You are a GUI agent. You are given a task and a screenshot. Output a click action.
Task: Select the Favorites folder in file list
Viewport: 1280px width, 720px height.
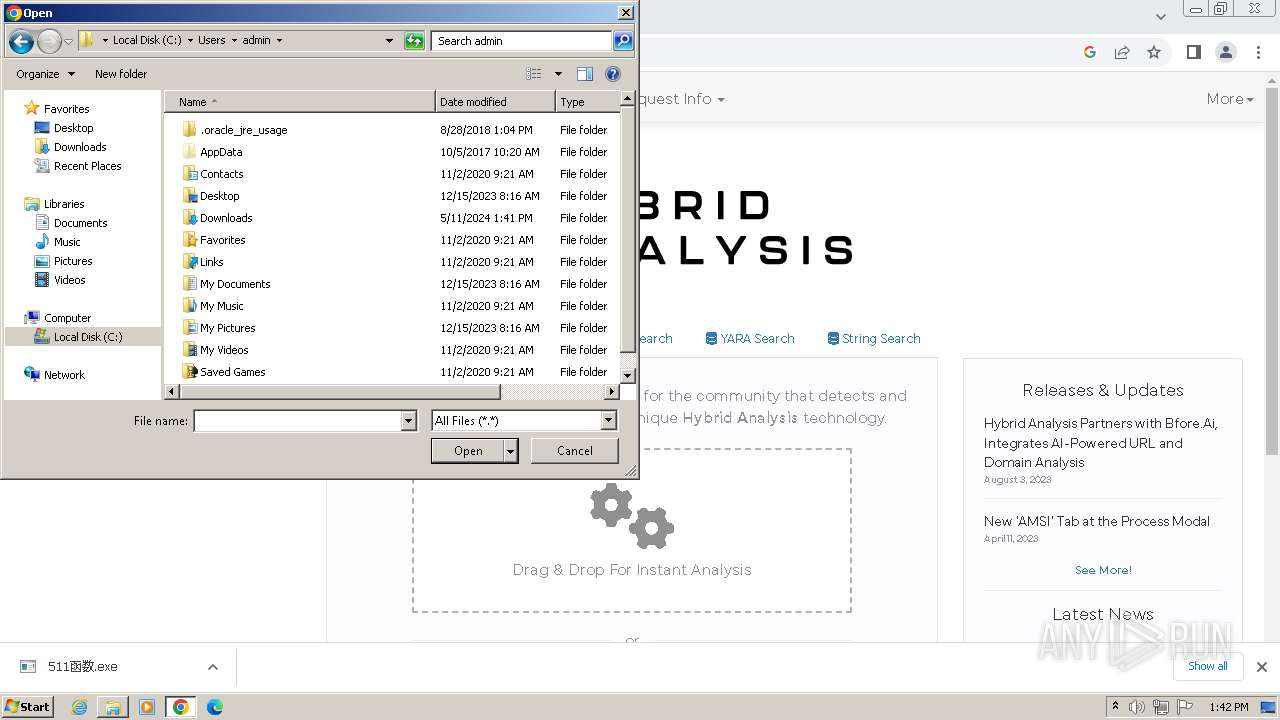coord(222,240)
